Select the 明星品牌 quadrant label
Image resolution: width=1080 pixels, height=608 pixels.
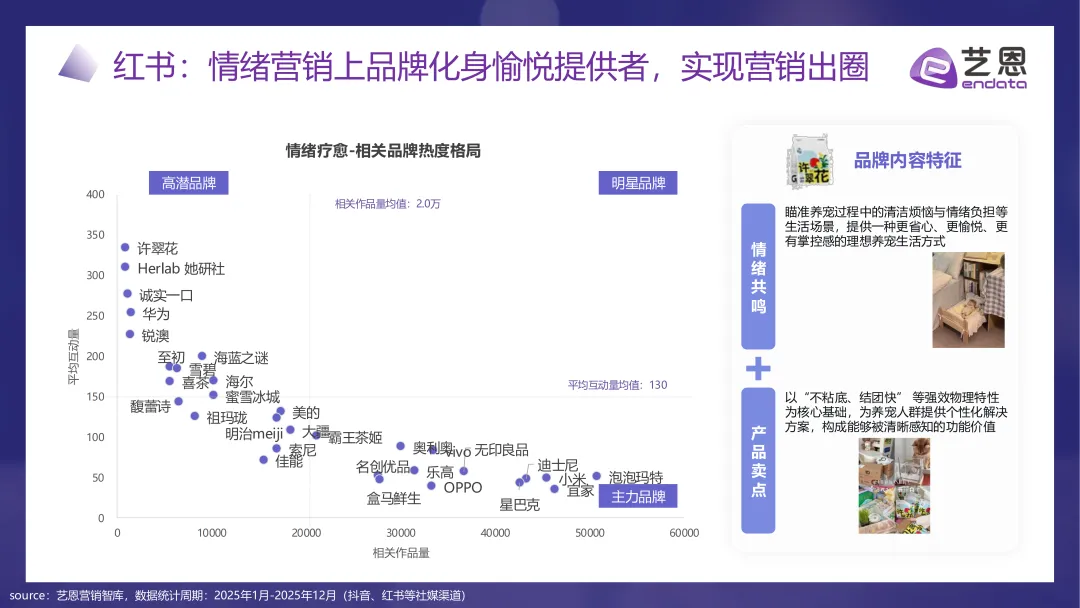coord(638,183)
